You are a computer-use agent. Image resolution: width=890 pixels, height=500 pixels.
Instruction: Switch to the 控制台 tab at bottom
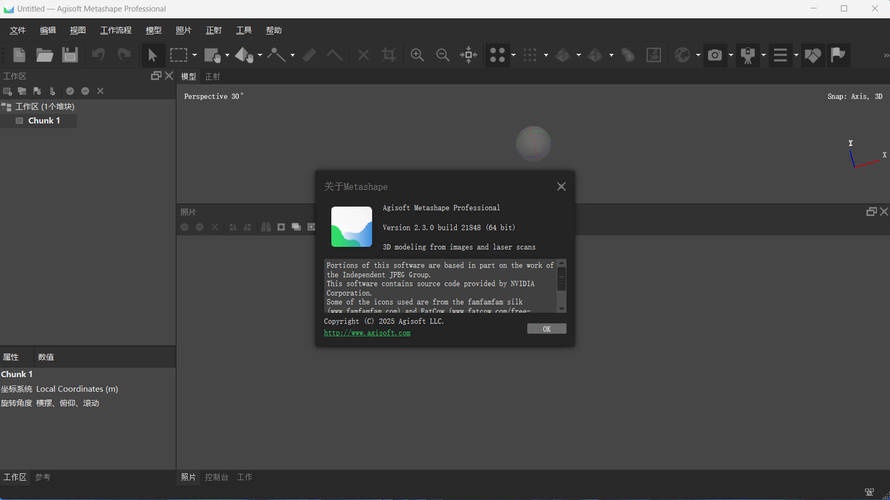(x=216, y=478)
